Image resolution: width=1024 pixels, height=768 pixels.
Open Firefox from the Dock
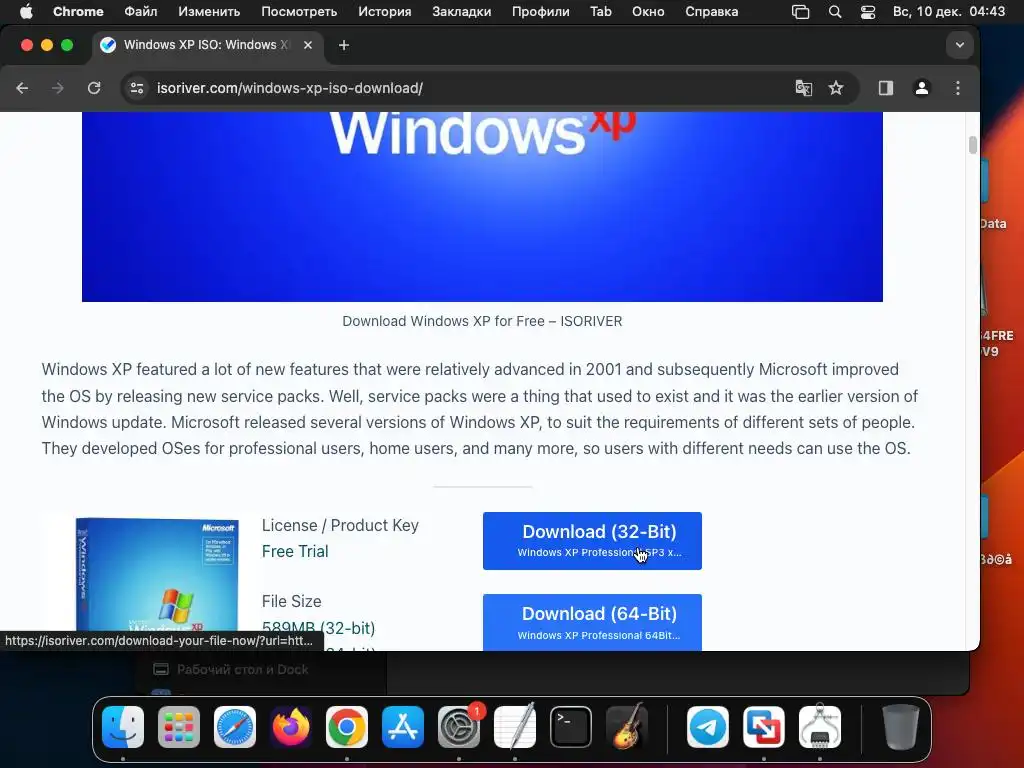[291, 727]
